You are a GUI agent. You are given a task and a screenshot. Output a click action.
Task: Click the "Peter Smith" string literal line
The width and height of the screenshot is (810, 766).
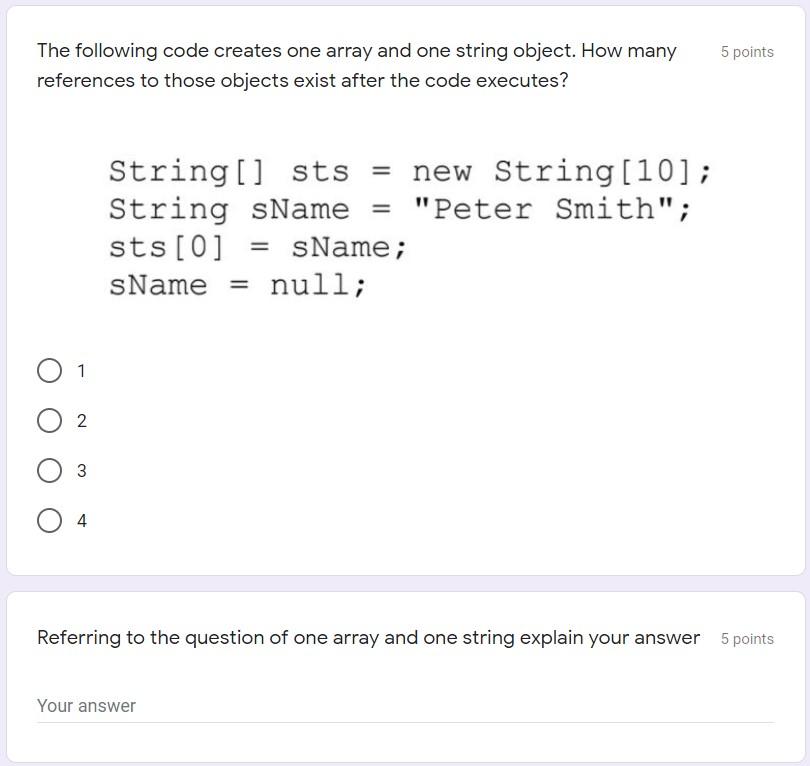(399, 209)
